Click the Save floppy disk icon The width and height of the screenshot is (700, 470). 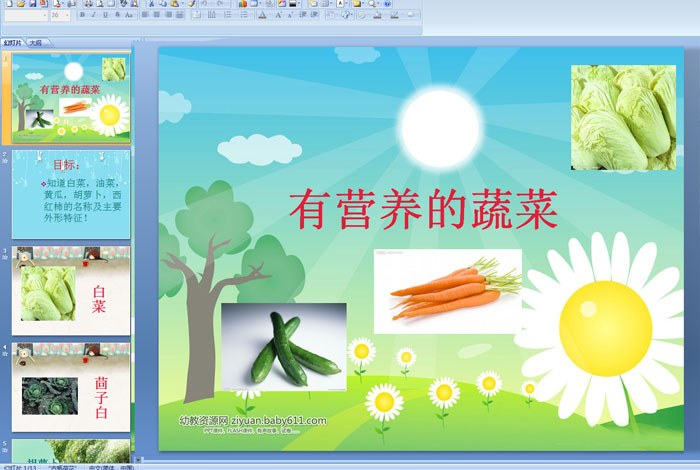coord(33,4)
